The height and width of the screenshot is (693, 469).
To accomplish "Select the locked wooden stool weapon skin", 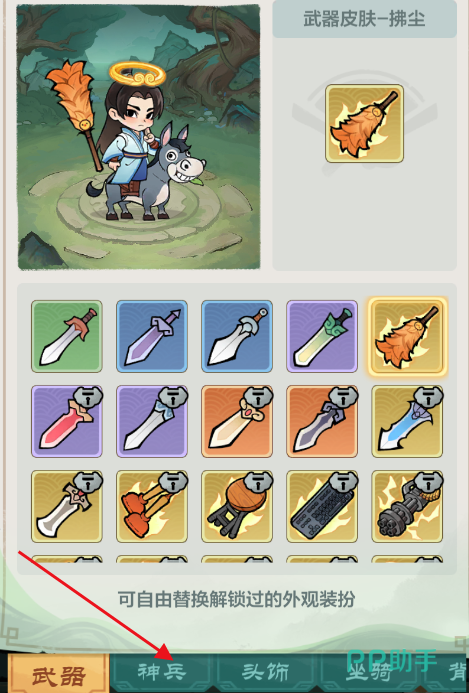I will [237, 506].
